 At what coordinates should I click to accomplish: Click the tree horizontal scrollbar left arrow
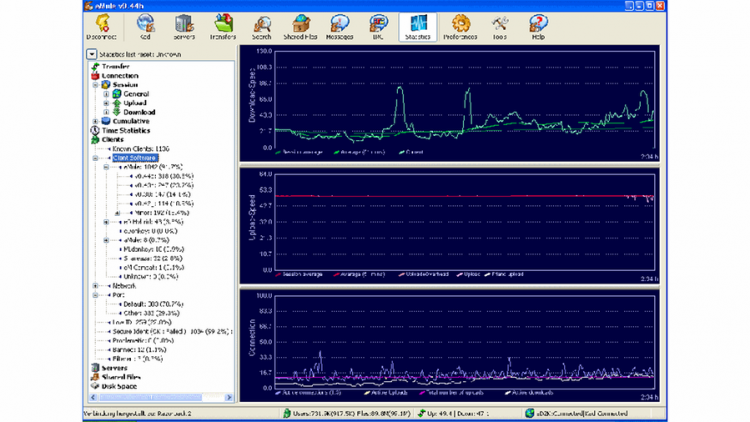(x=93, y=397)
